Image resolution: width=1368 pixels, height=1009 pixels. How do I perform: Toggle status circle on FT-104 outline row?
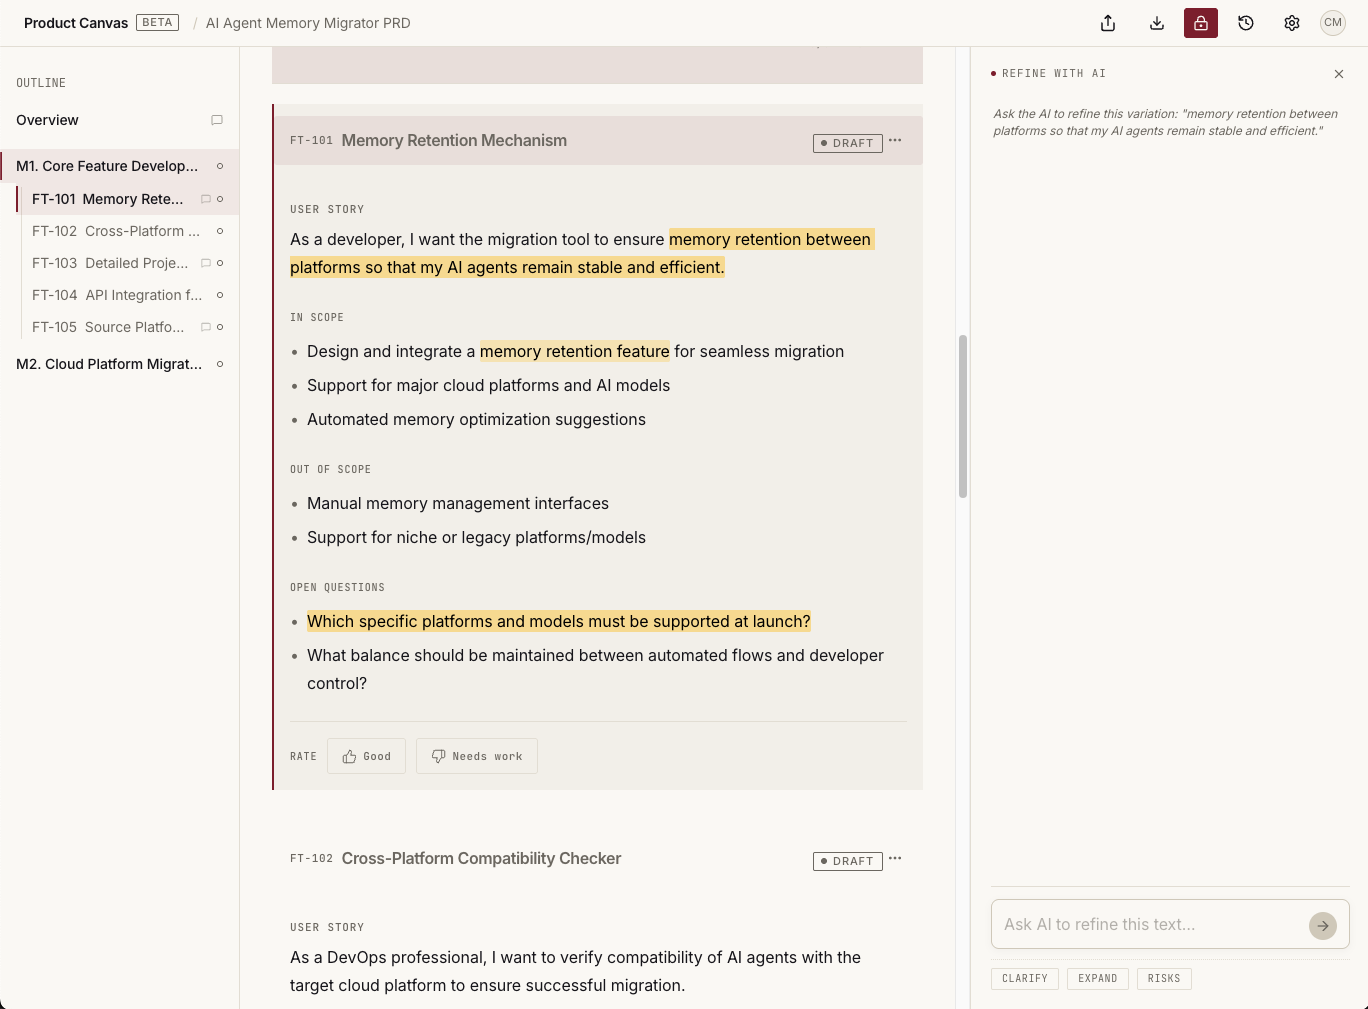pyautogui.click(x=220, y=295)
